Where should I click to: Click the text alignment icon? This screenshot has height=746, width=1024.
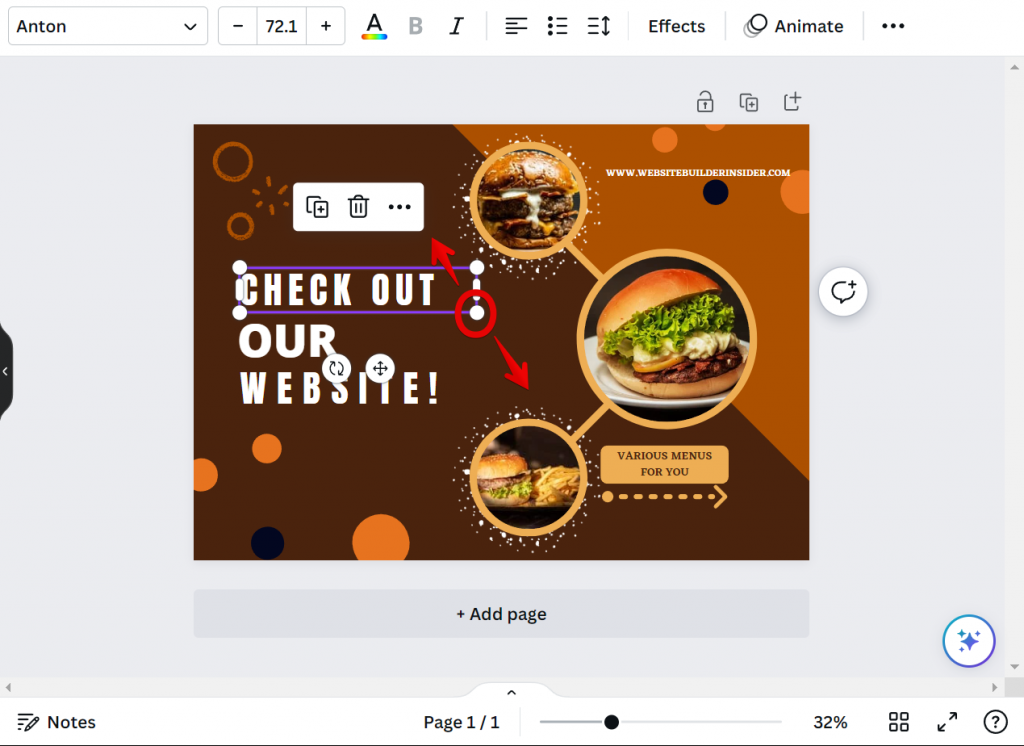516,25
